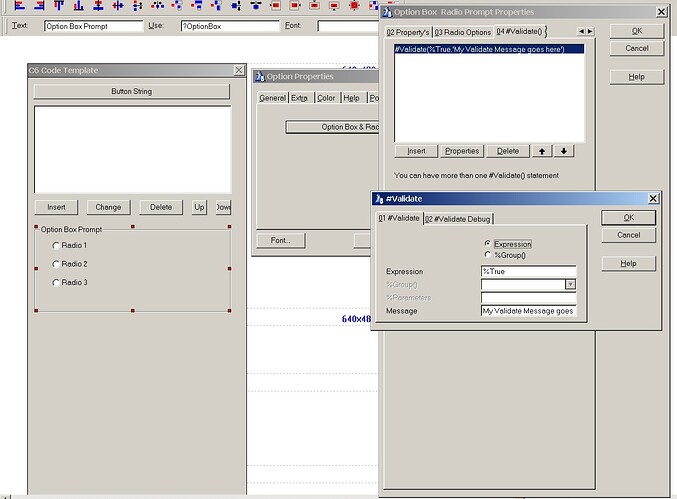Click the Properties button under validate list

click(462, 151)
